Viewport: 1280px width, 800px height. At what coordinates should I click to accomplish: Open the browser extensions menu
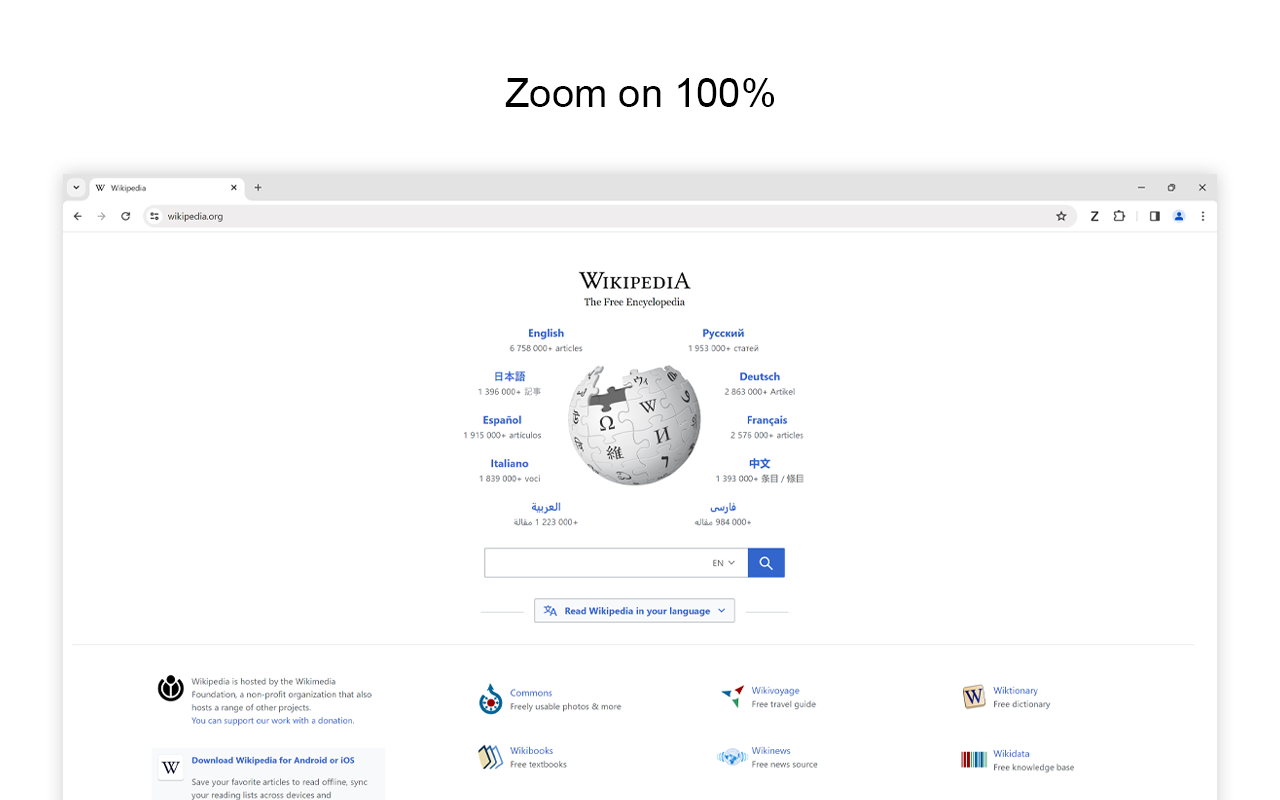(1119, 216)
